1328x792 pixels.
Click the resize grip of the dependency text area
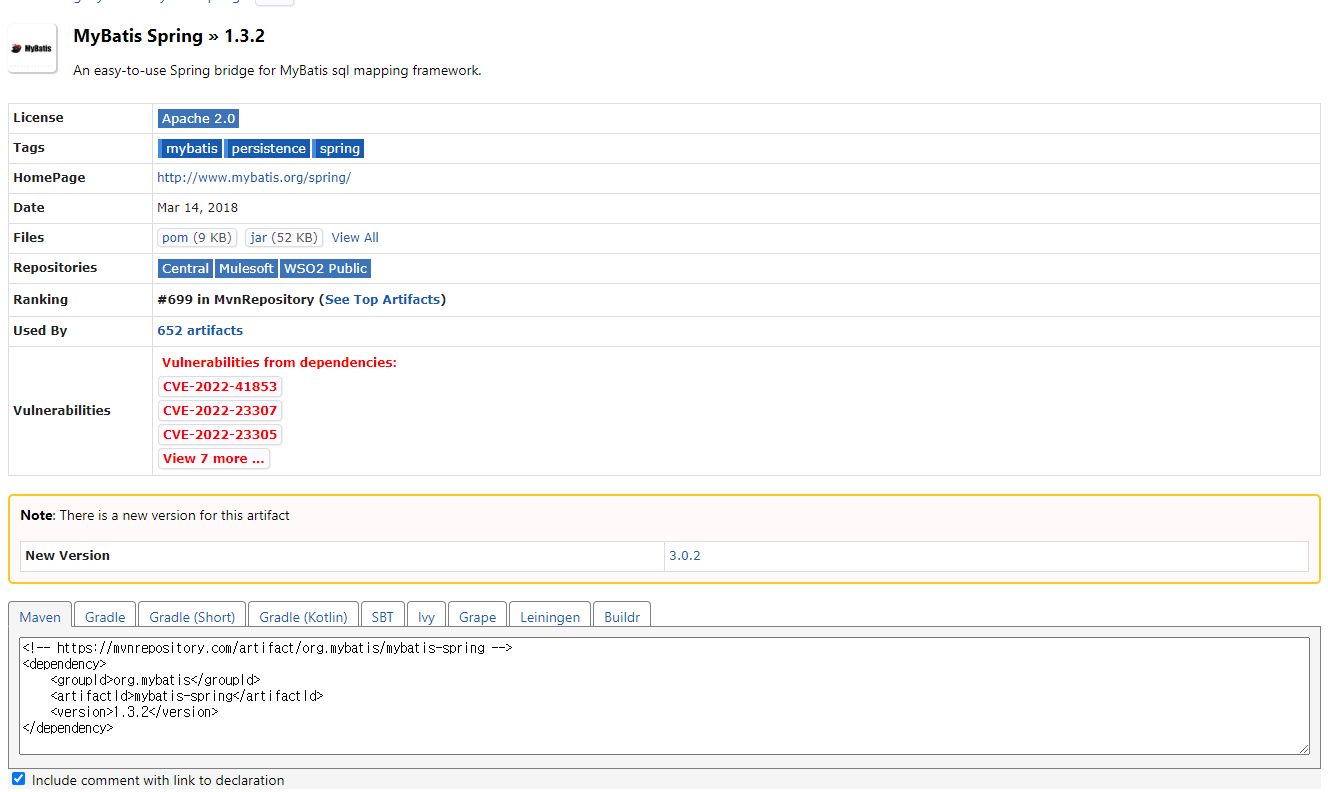pos(1304,749)
